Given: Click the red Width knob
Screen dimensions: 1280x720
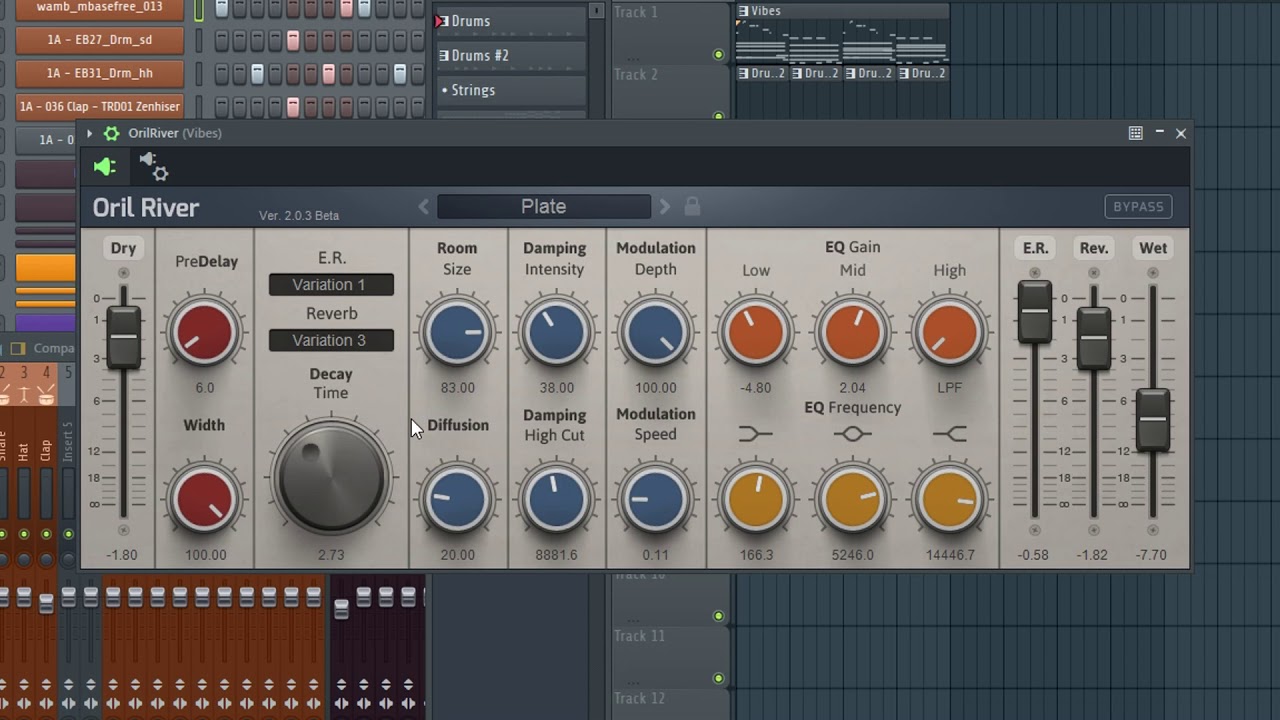Looking at the screenshot, I should pos(205,499).
